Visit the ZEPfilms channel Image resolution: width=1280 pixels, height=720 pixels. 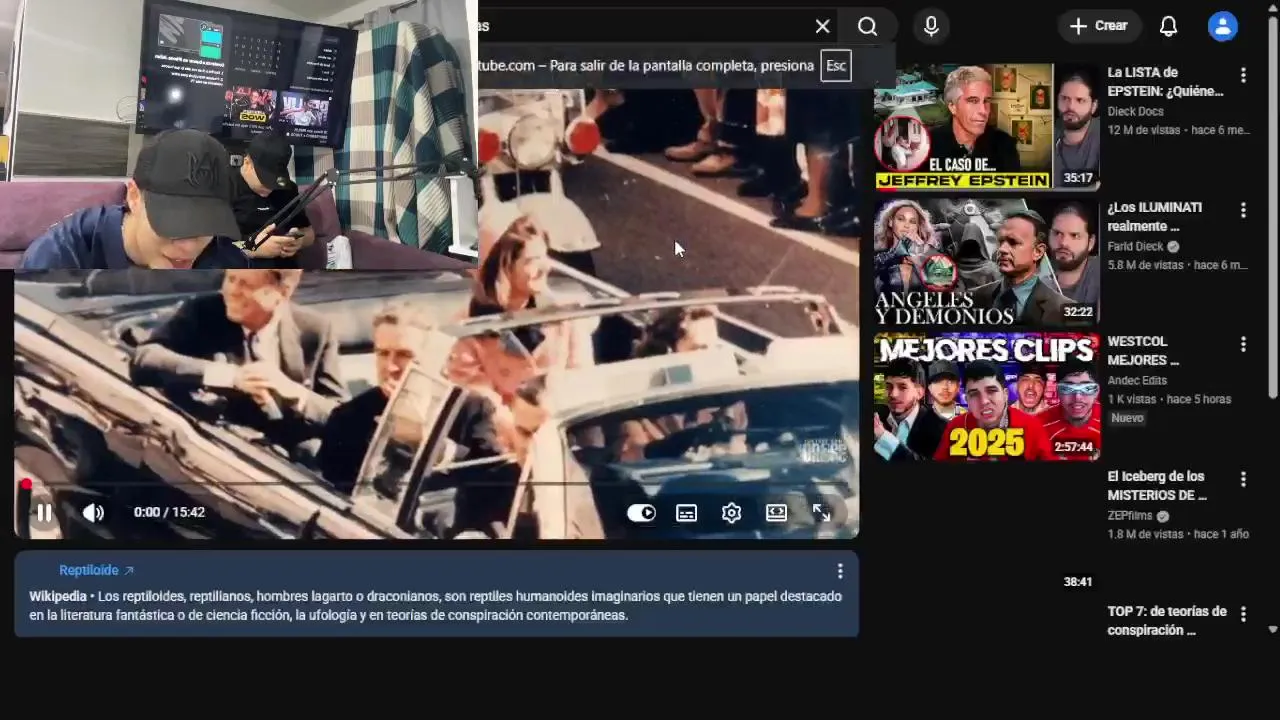pos(1130,516)
